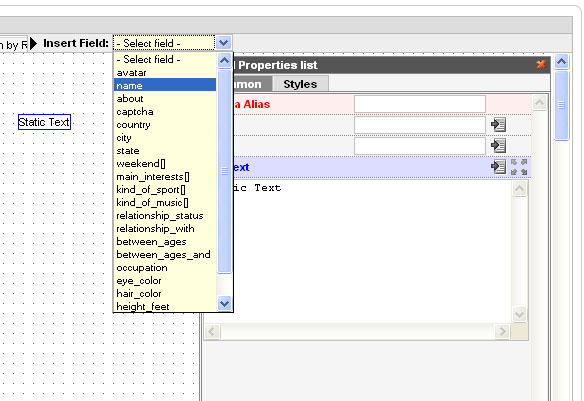Choose 'state' from the field list

point(165,150)
